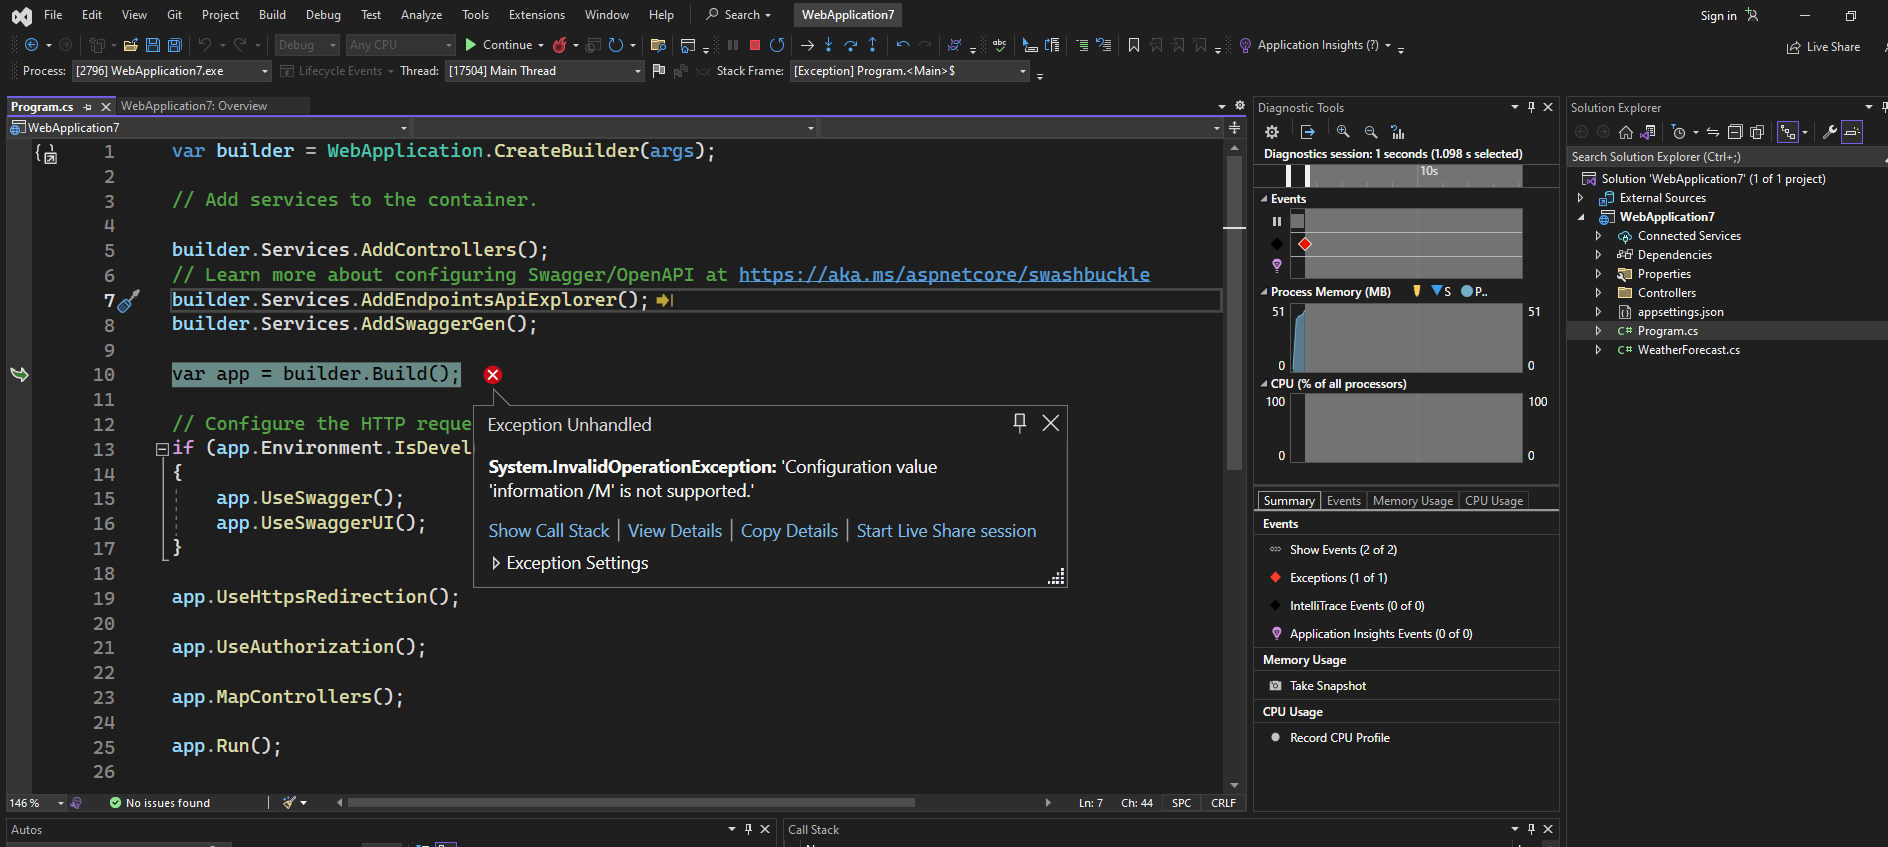The width and height of the screenshot is (1888, 847).
Task: Switch to CPU Usage tab in Diagnostic Tools
Action: [x=1494, y=501]
